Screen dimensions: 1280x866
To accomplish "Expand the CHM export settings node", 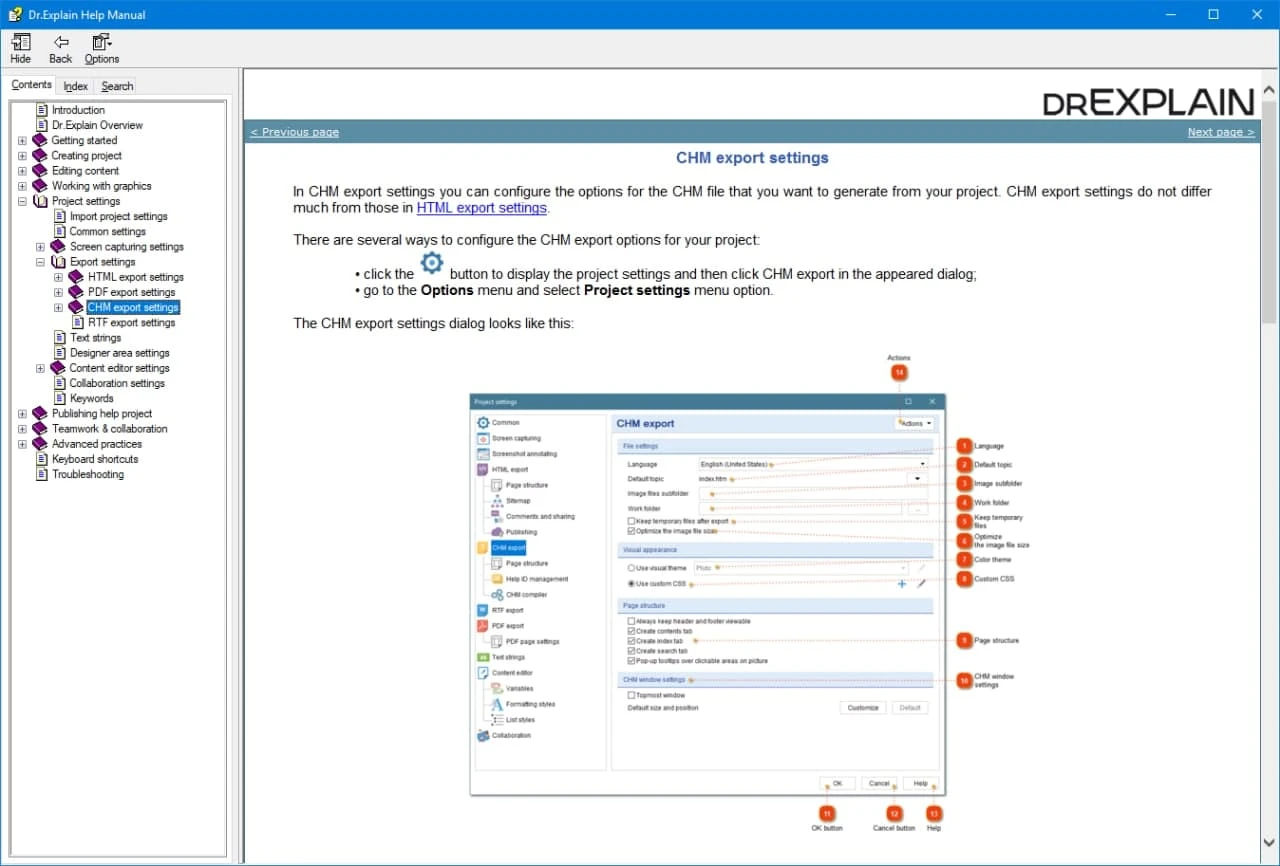I will [58, 307].
